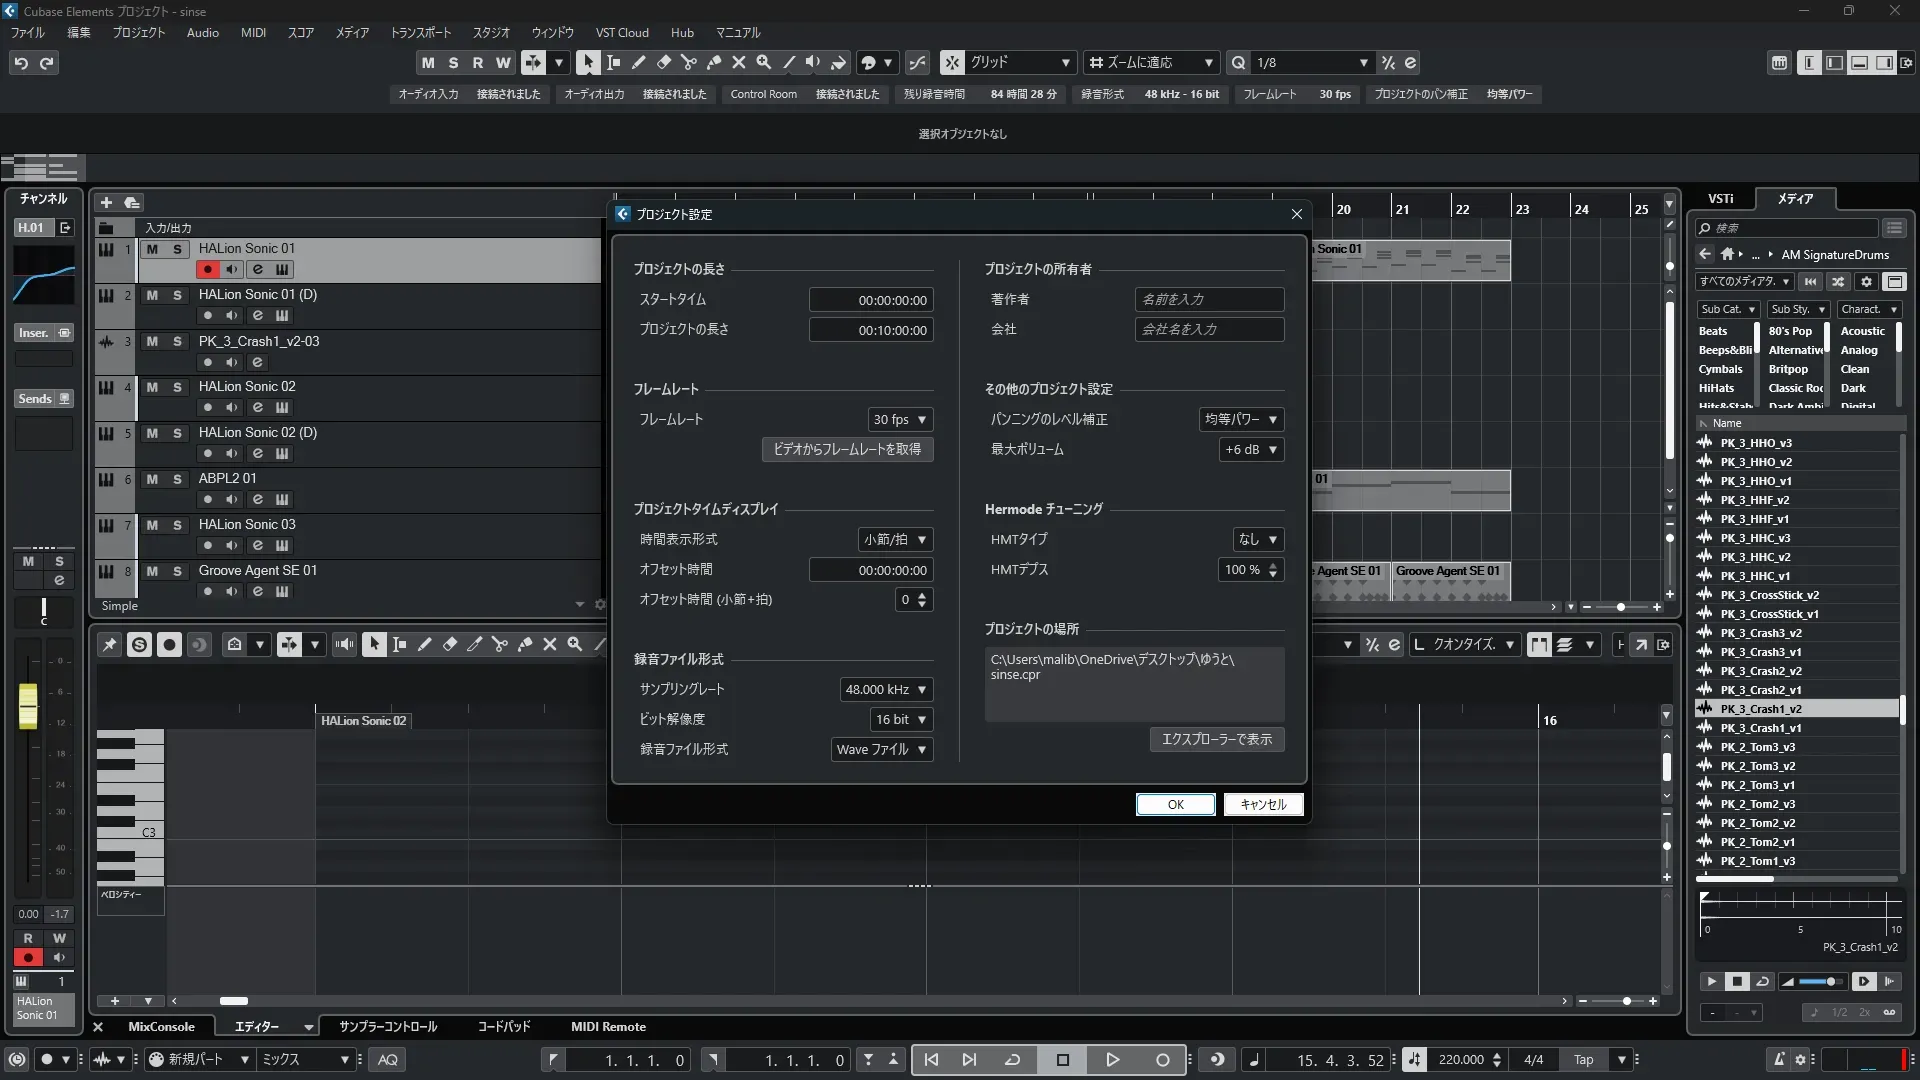Open the フレームレート 30 fps dropdown

tap(899, 419)
